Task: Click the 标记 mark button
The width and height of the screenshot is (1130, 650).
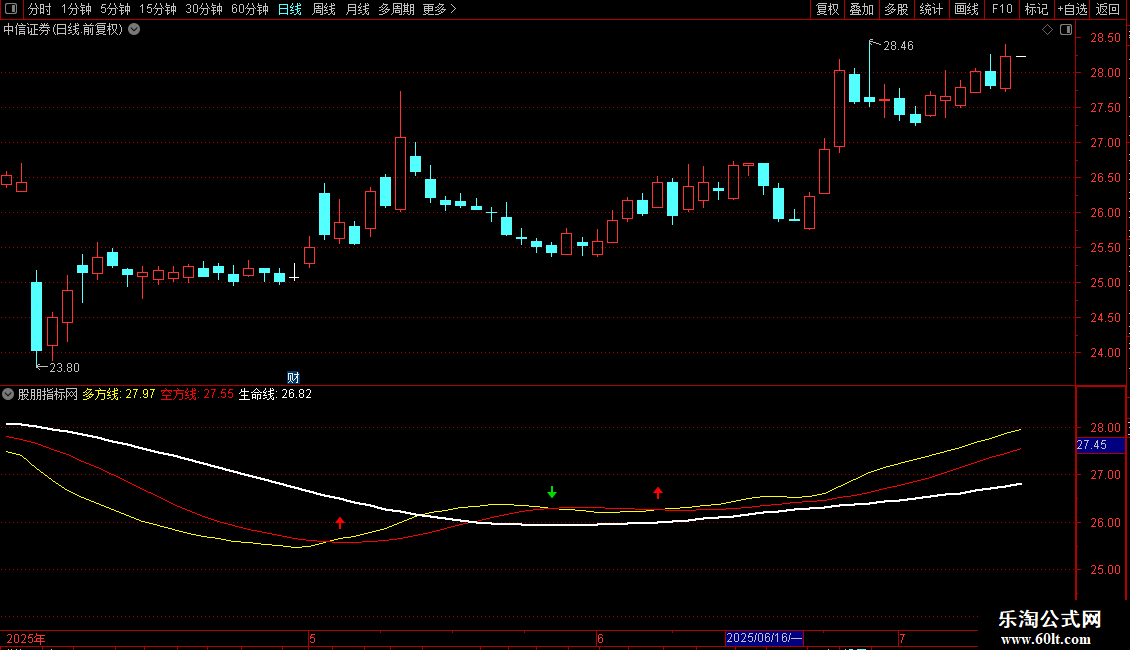Action: [x=1036, y=9]
